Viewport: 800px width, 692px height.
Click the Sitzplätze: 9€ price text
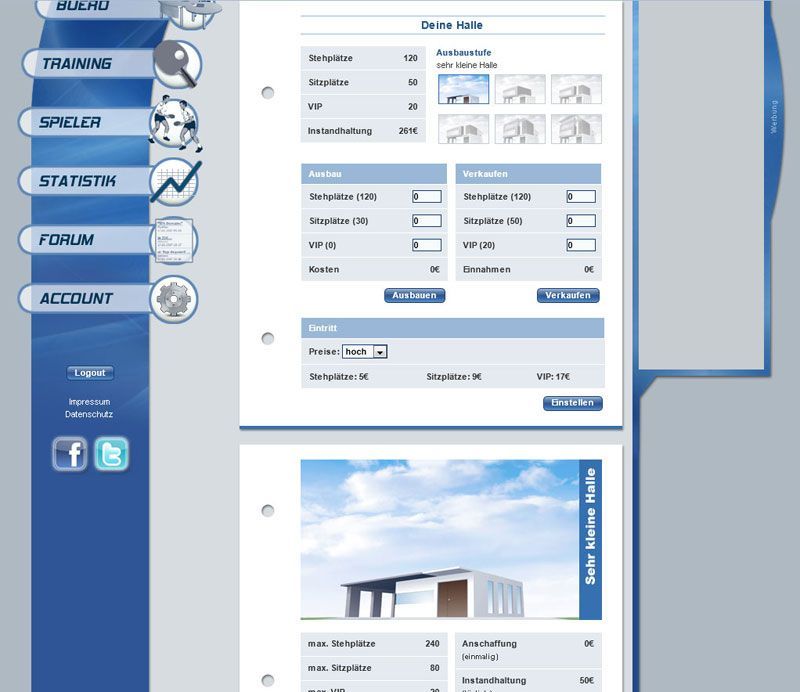coord(454,377)
